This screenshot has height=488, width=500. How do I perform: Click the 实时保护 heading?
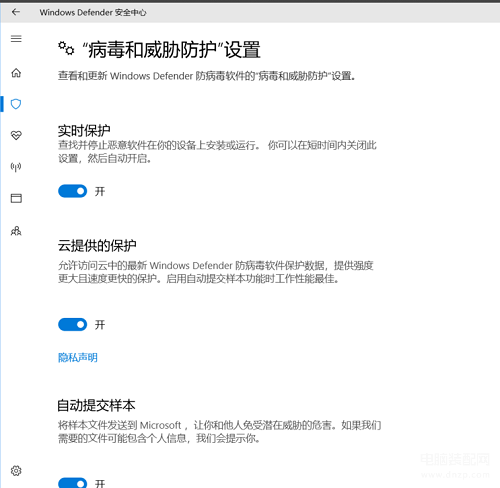point(84,130)
